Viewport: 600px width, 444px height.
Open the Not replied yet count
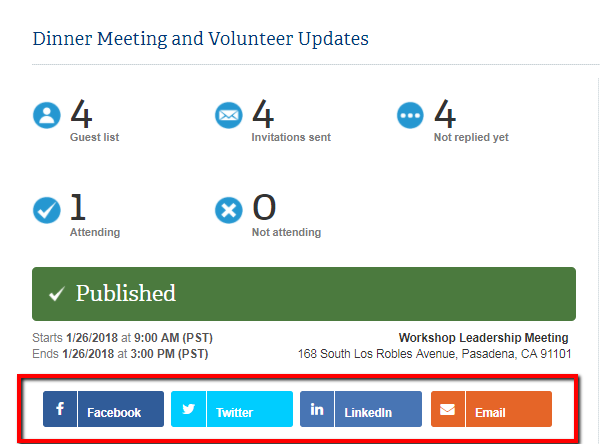point(445,114)
